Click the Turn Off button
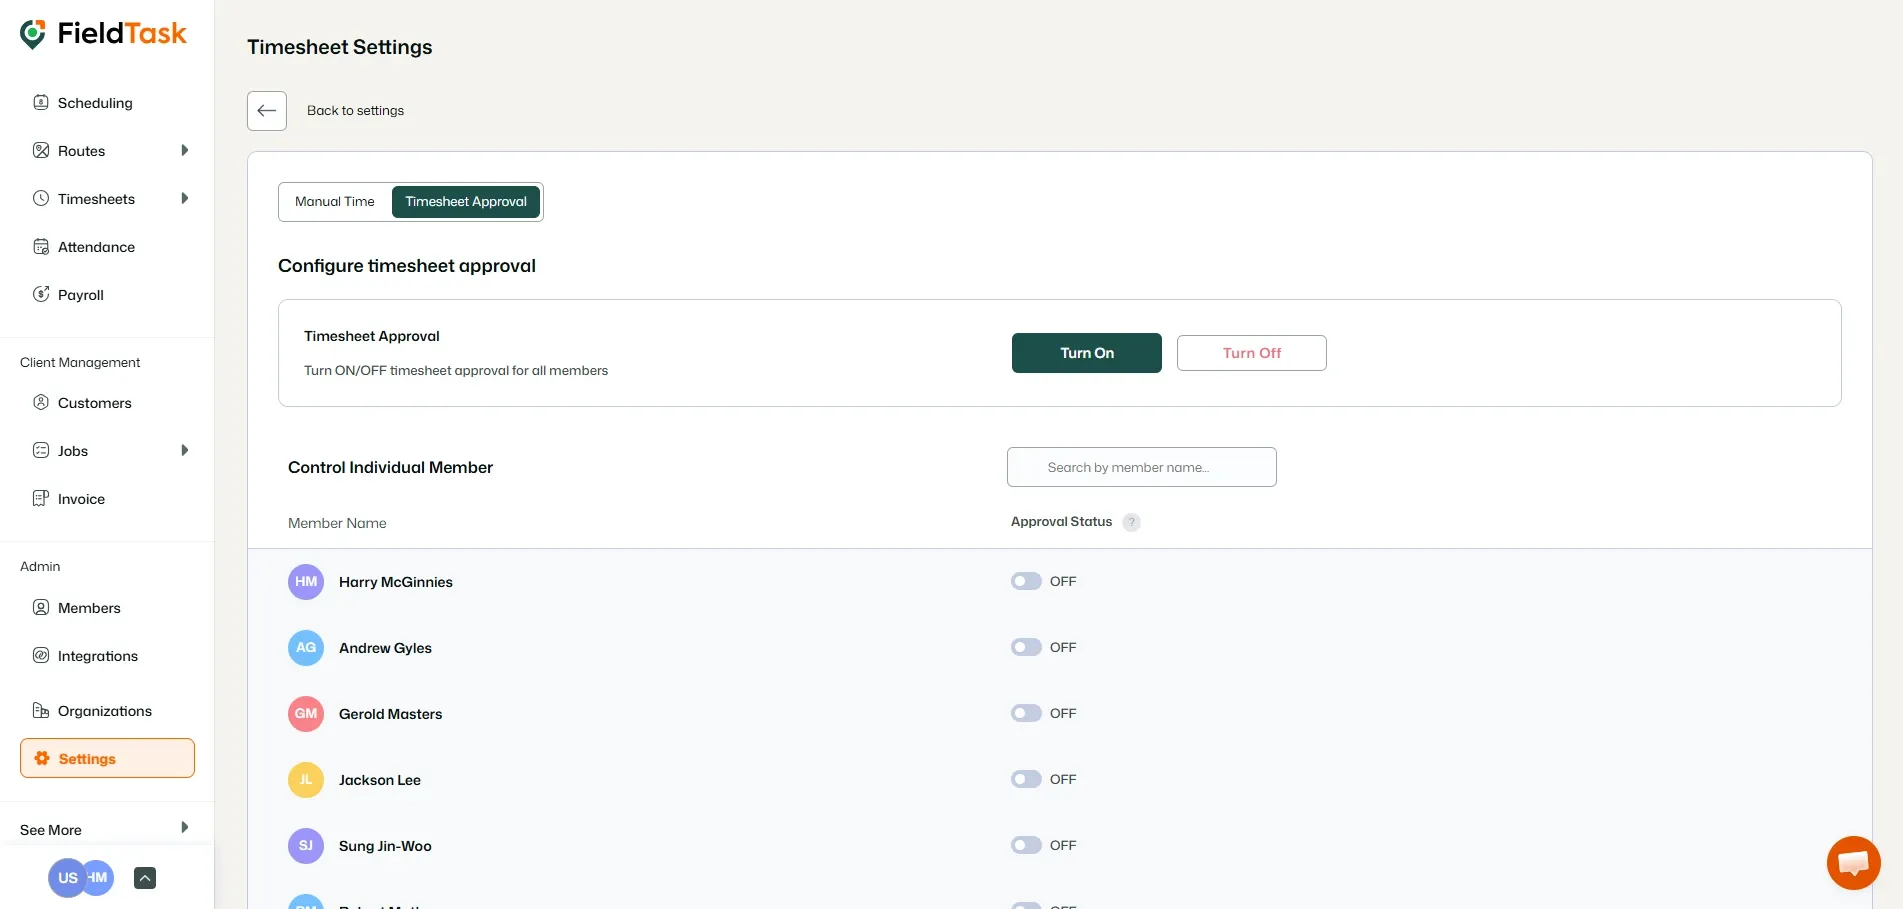The image size is (1903, 909). [x=1252, y=353]
